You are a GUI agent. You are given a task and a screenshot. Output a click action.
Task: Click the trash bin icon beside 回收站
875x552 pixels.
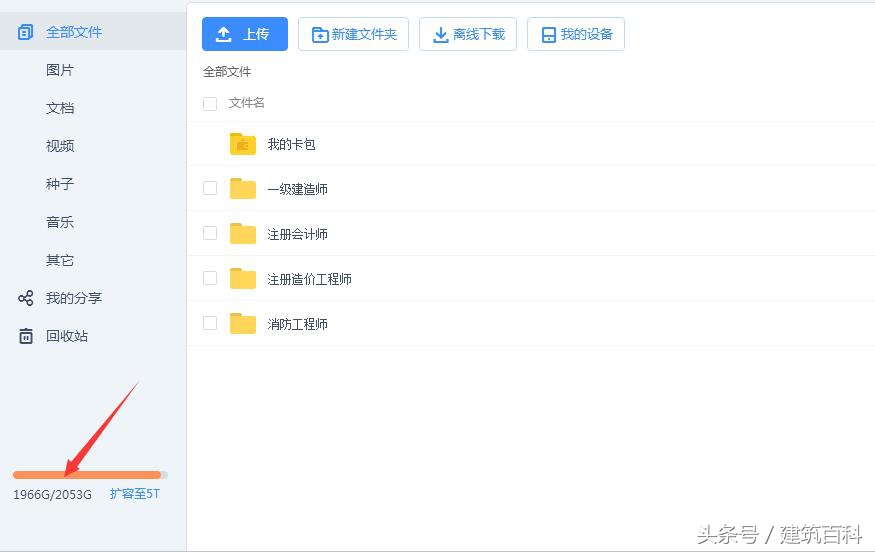(26, 336)
